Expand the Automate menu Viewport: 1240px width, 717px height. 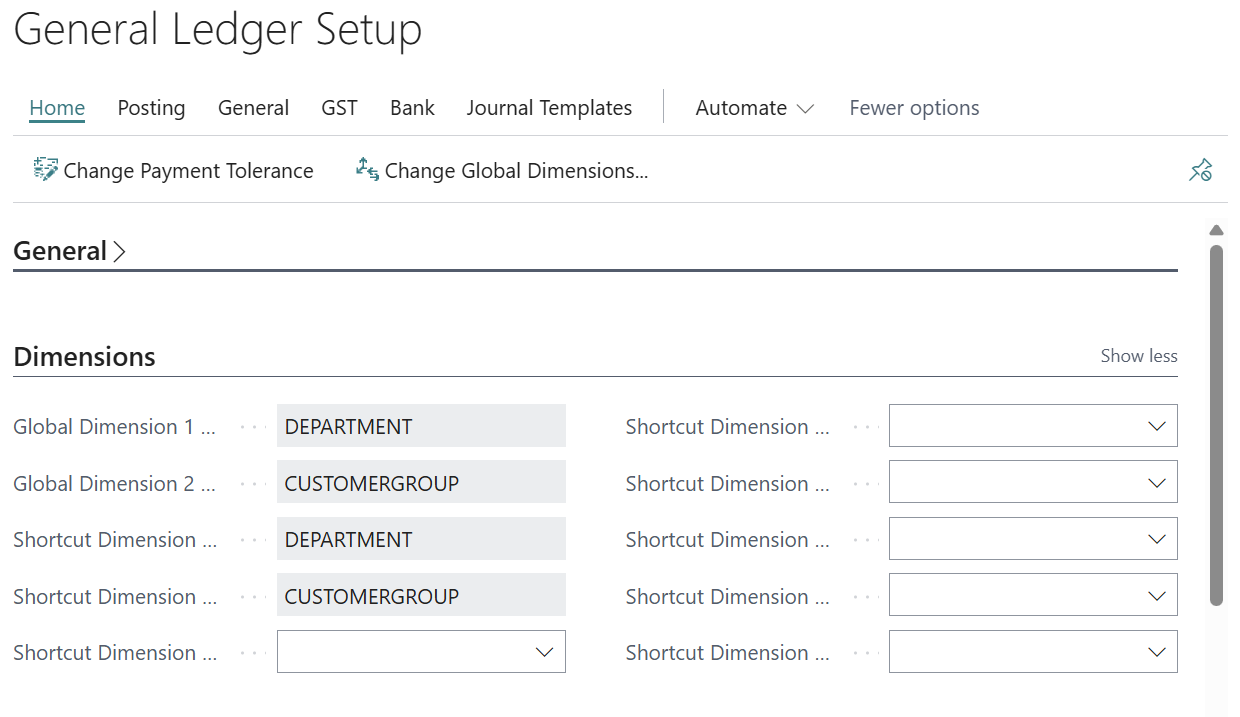[x=755, y=108]
